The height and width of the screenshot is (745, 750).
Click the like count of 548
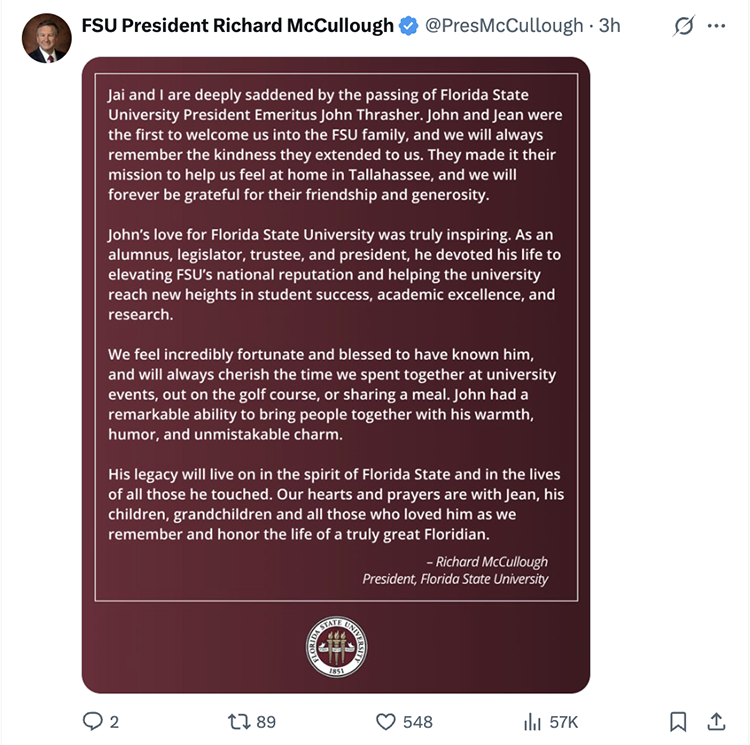(418, 722)
